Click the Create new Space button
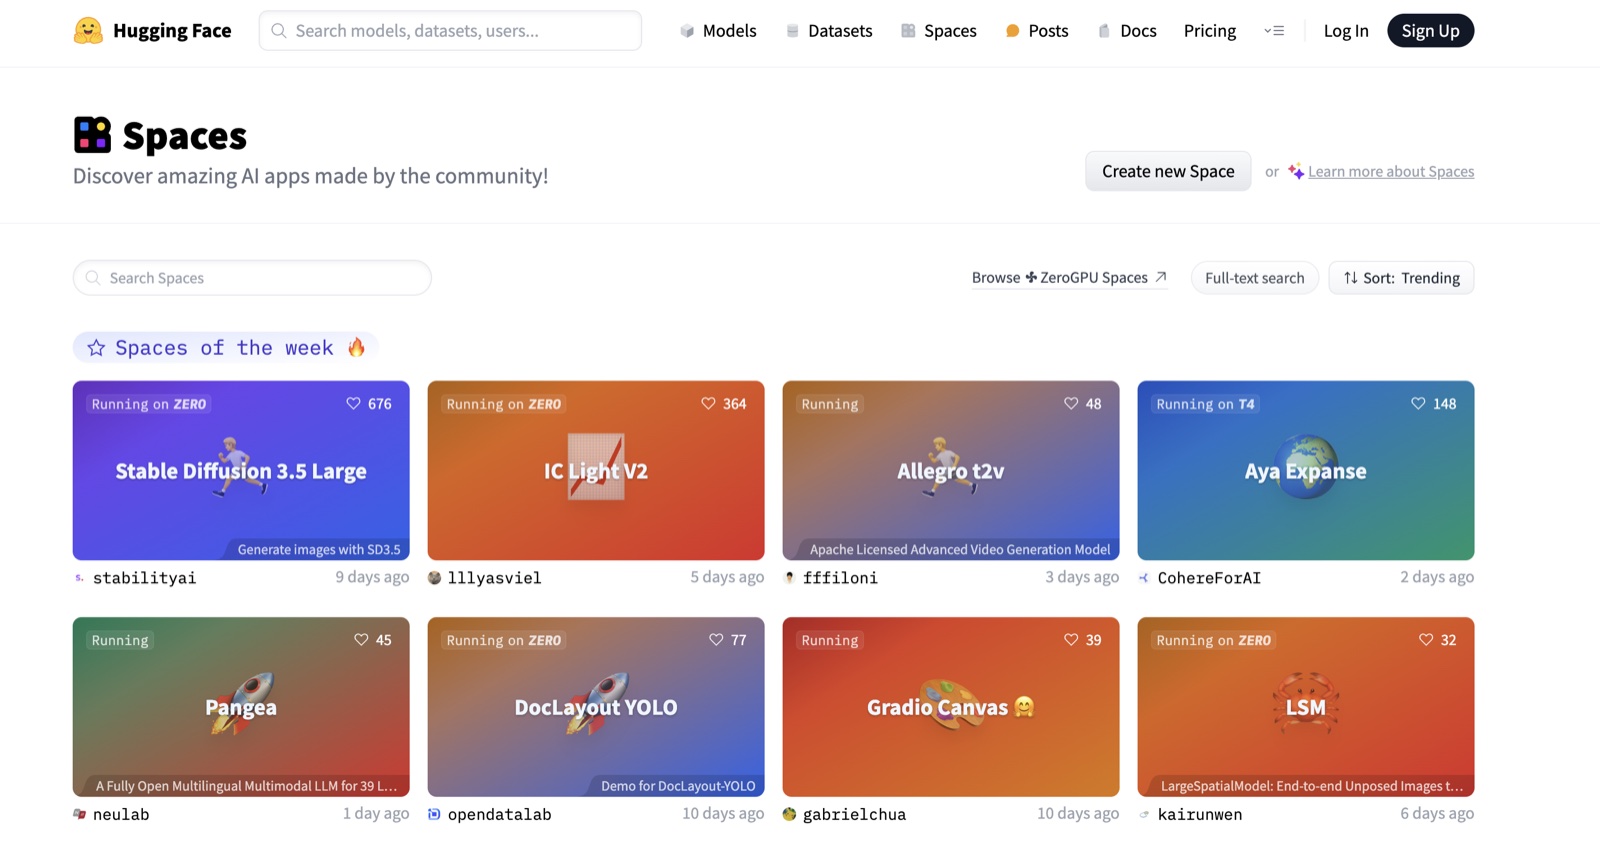Image resolution: width=1600 pixels, height=865 pixels. [1168, 171]
